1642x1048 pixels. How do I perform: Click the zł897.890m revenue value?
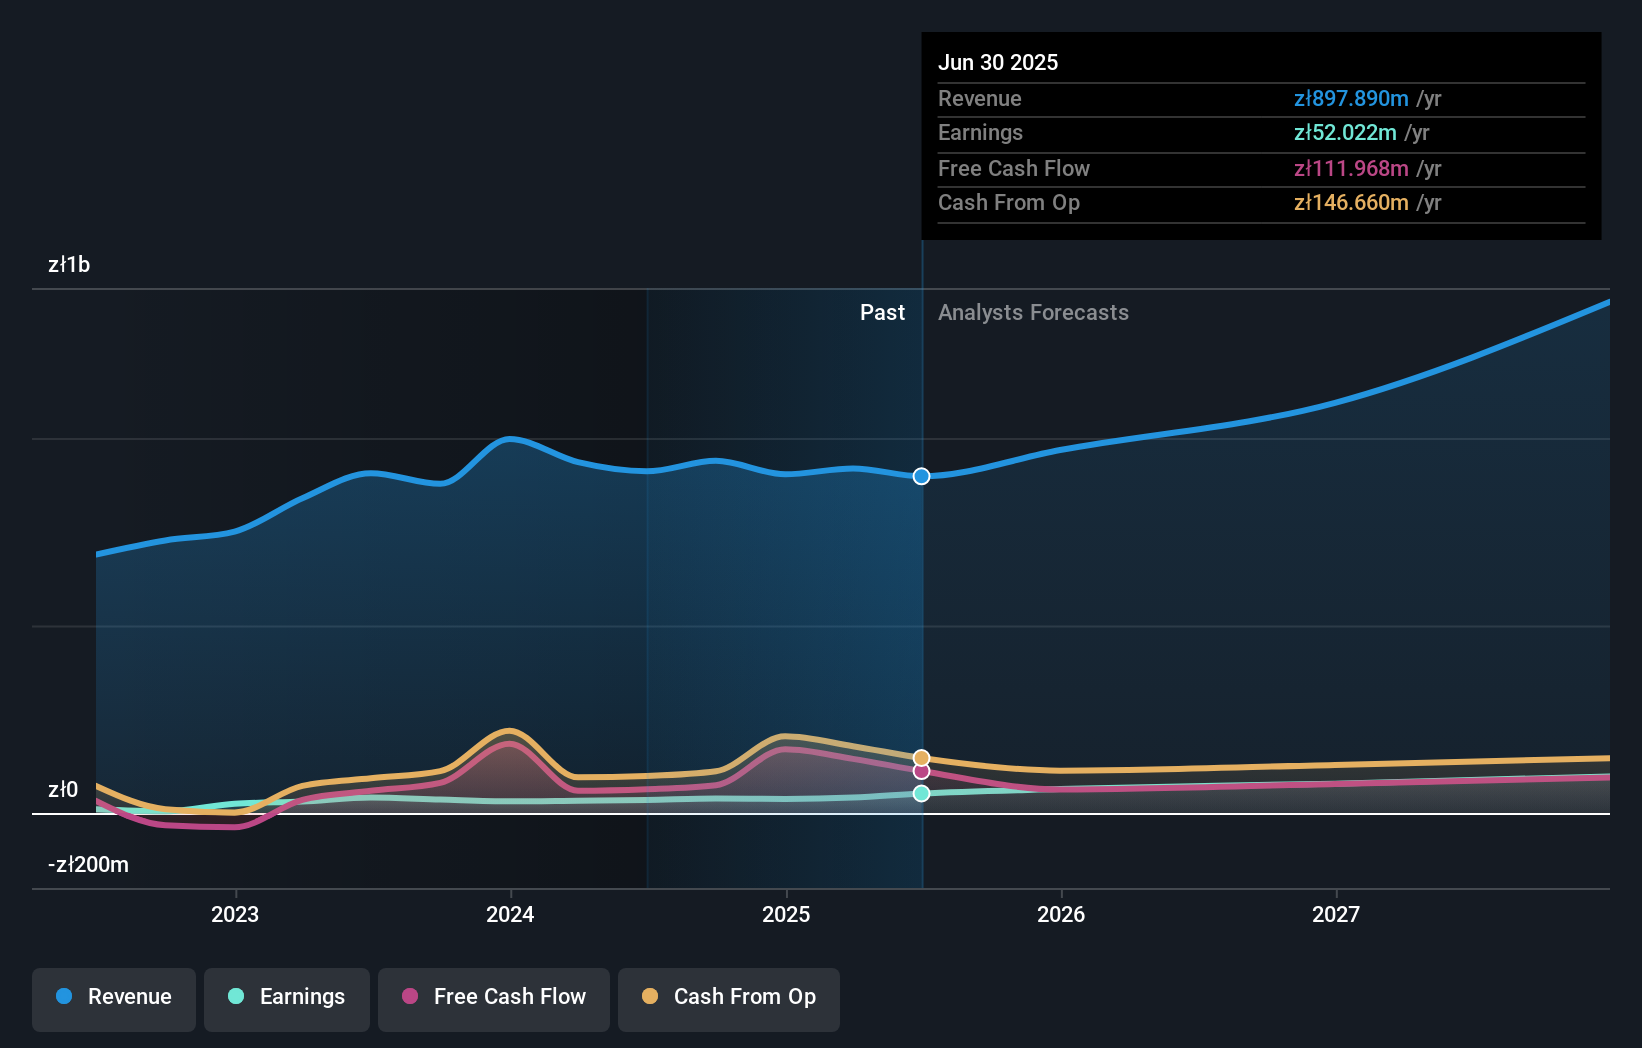click(1351, 99)
